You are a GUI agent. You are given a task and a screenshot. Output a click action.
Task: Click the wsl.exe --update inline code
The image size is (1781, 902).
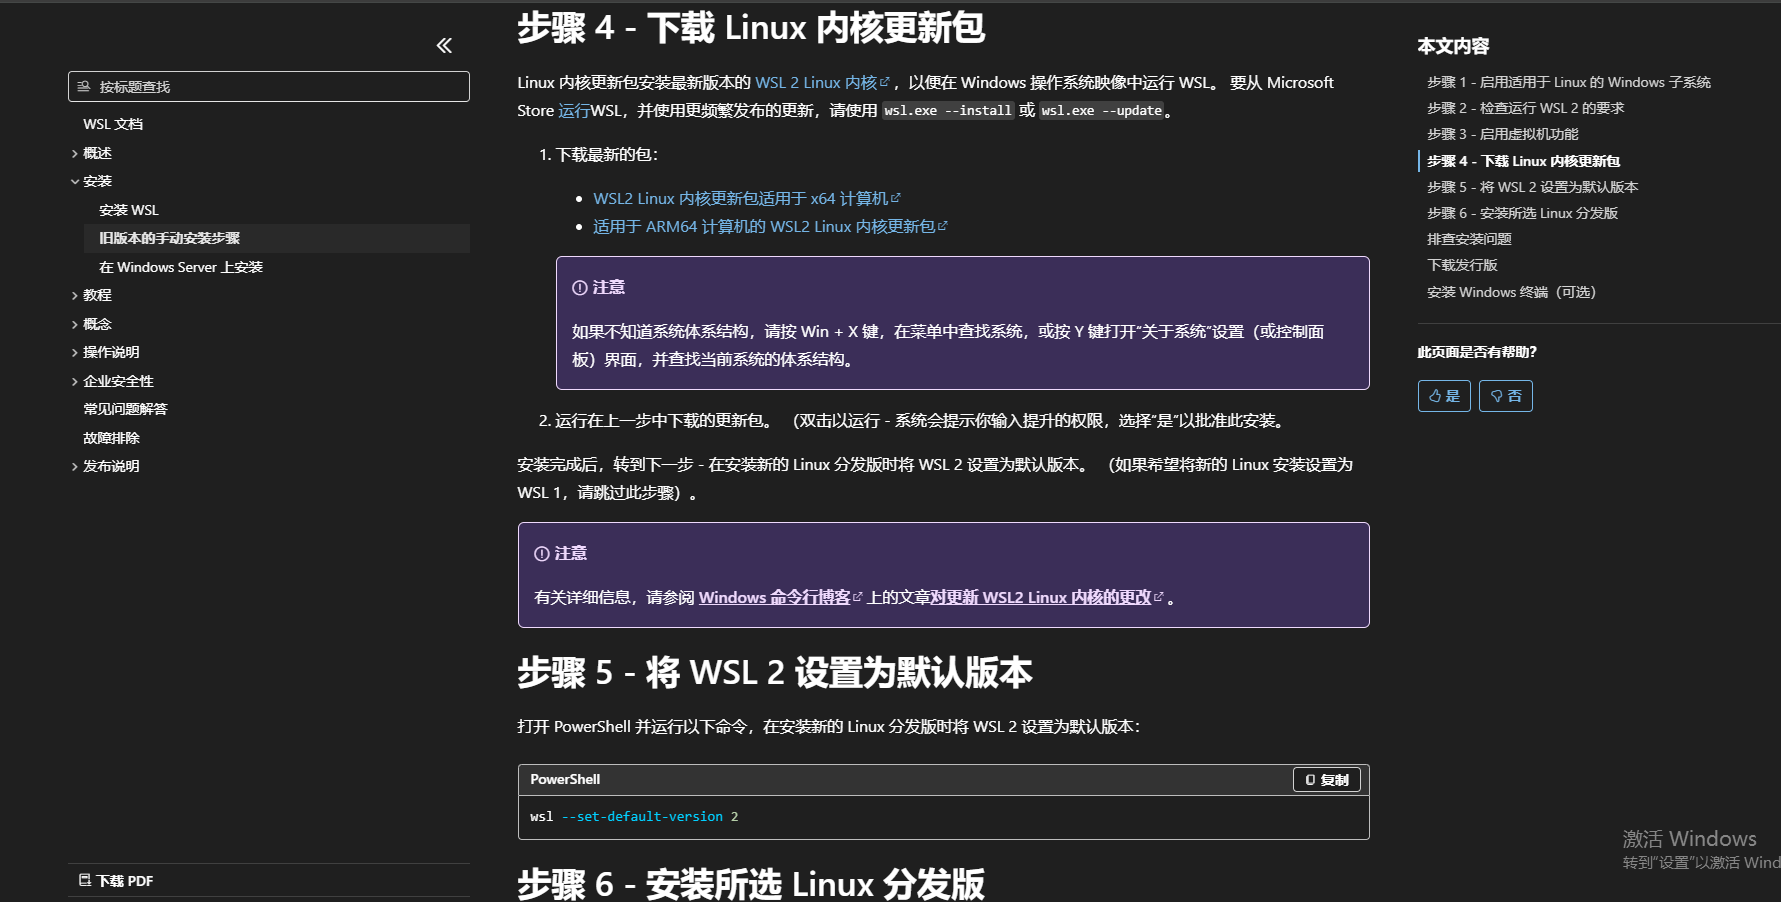point(1101,111)
